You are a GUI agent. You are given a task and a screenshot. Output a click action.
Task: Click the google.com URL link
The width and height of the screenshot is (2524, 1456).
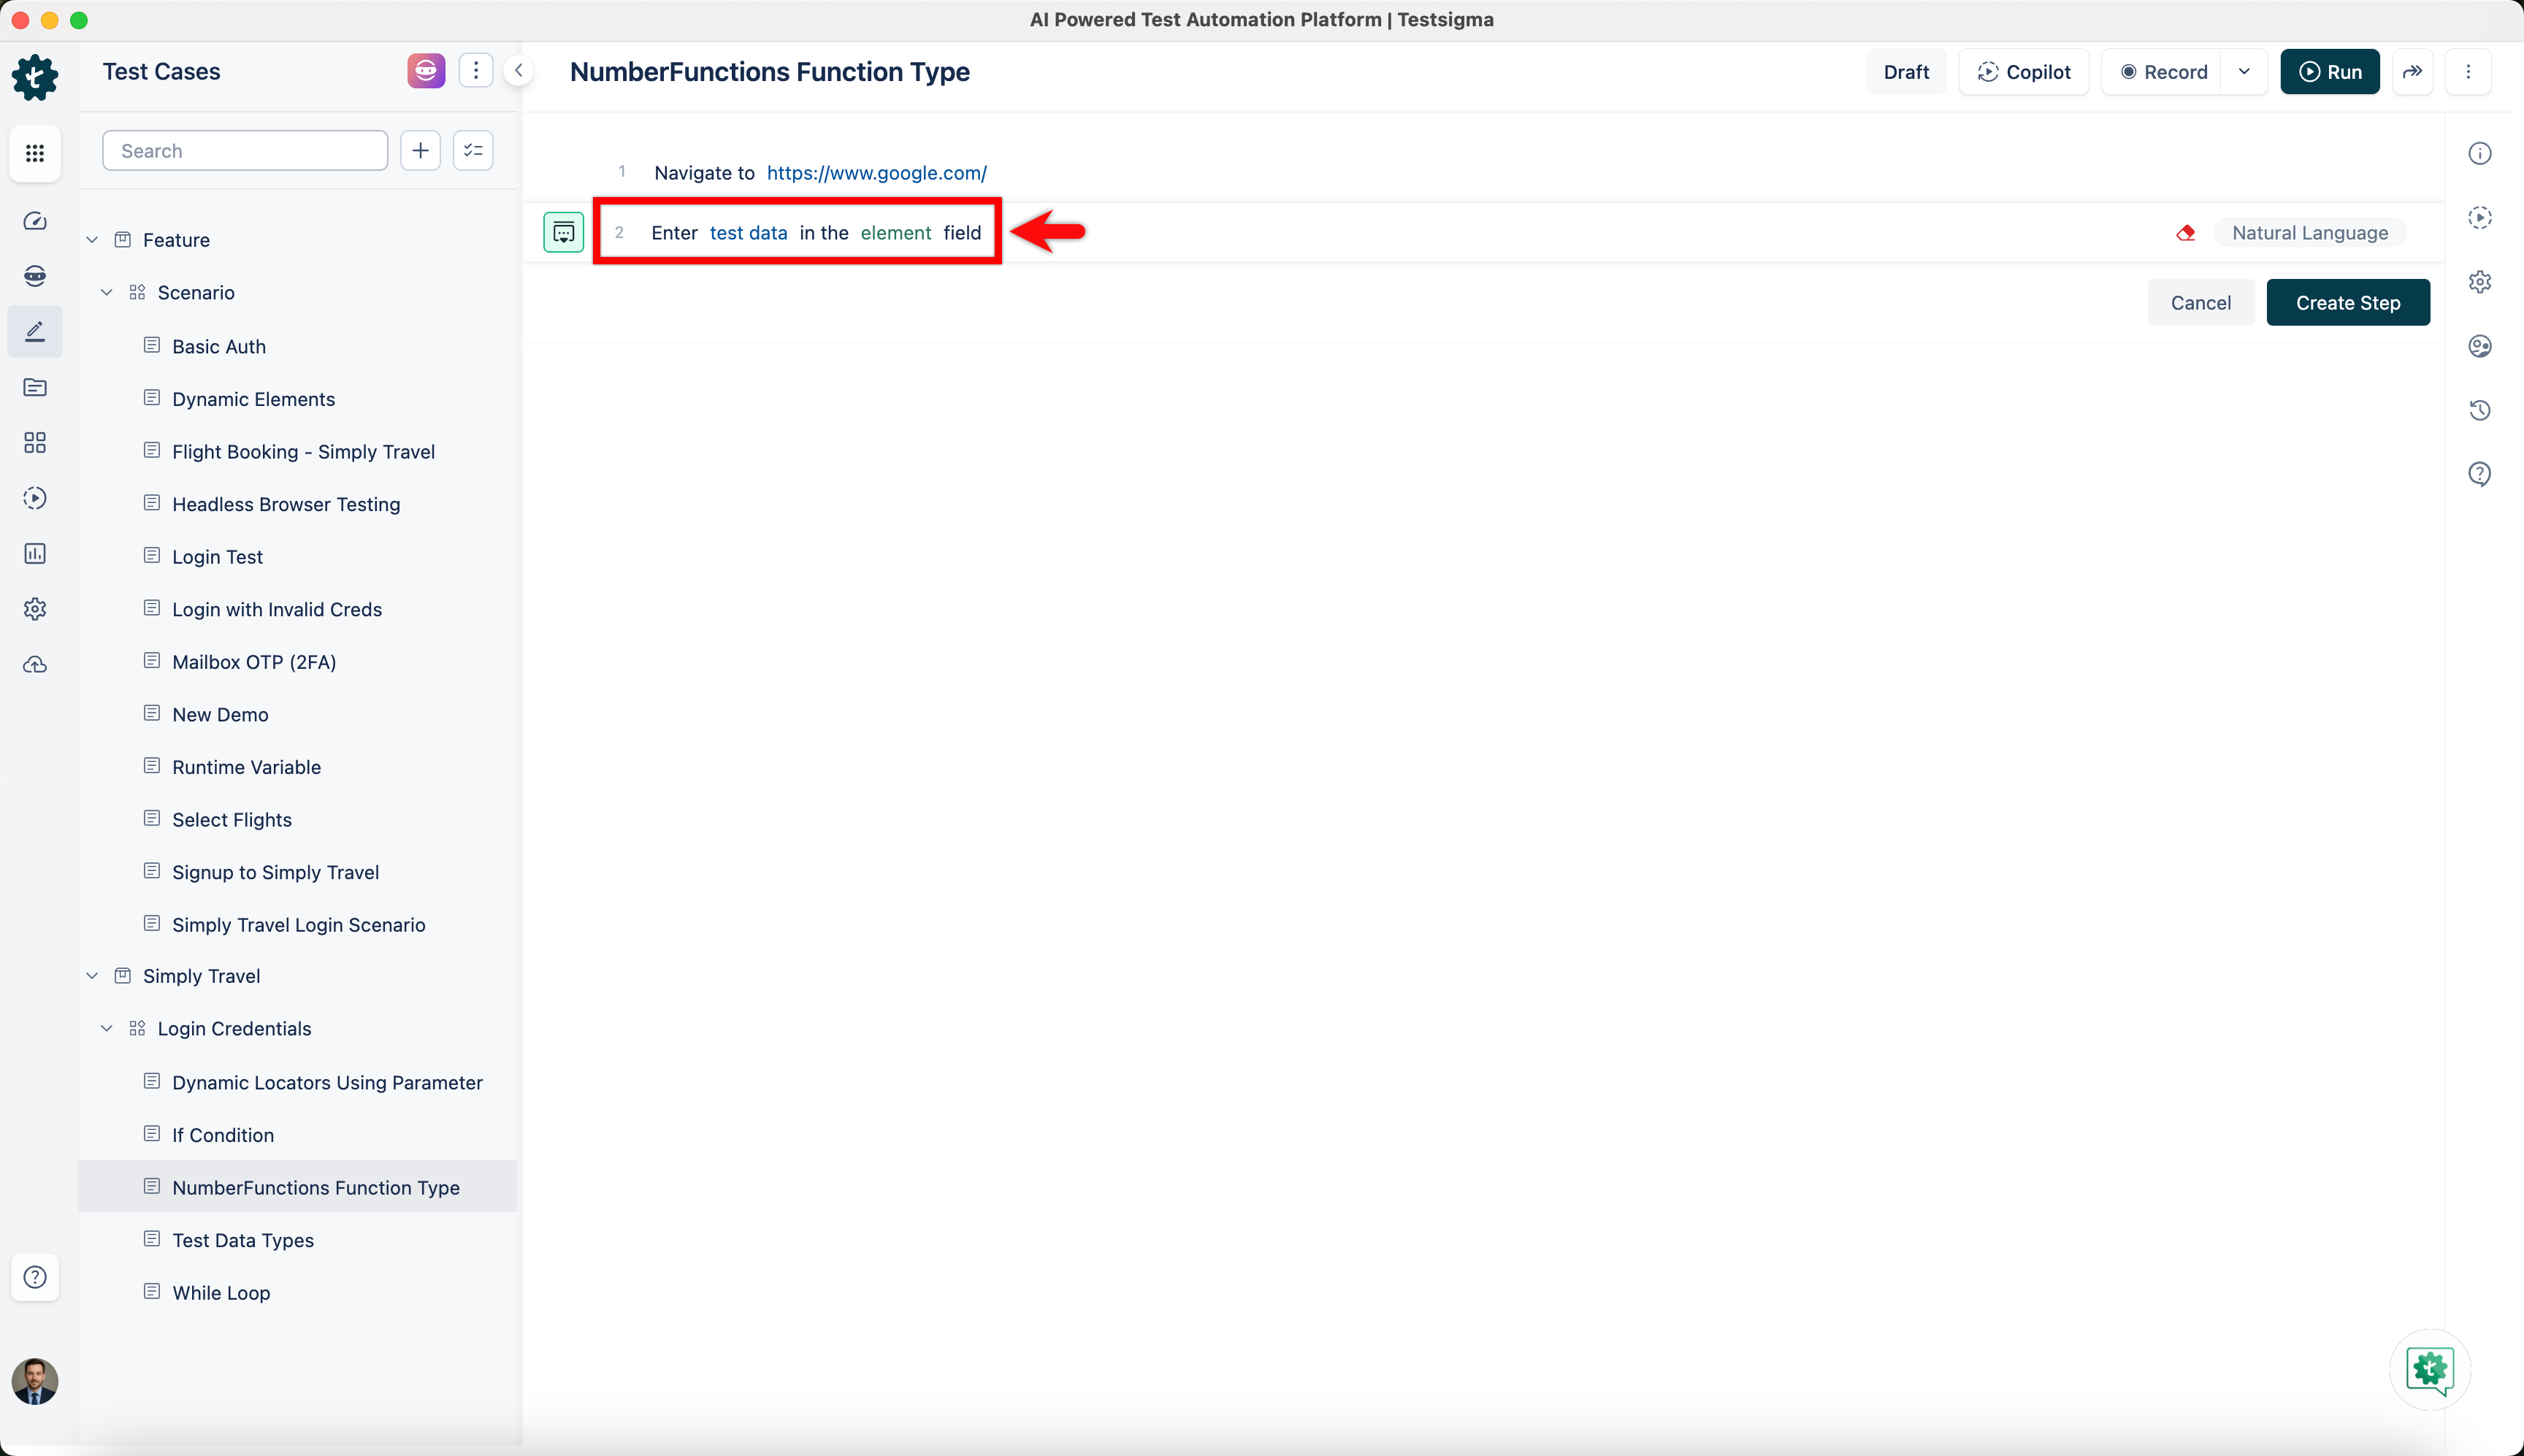[876, 173]
